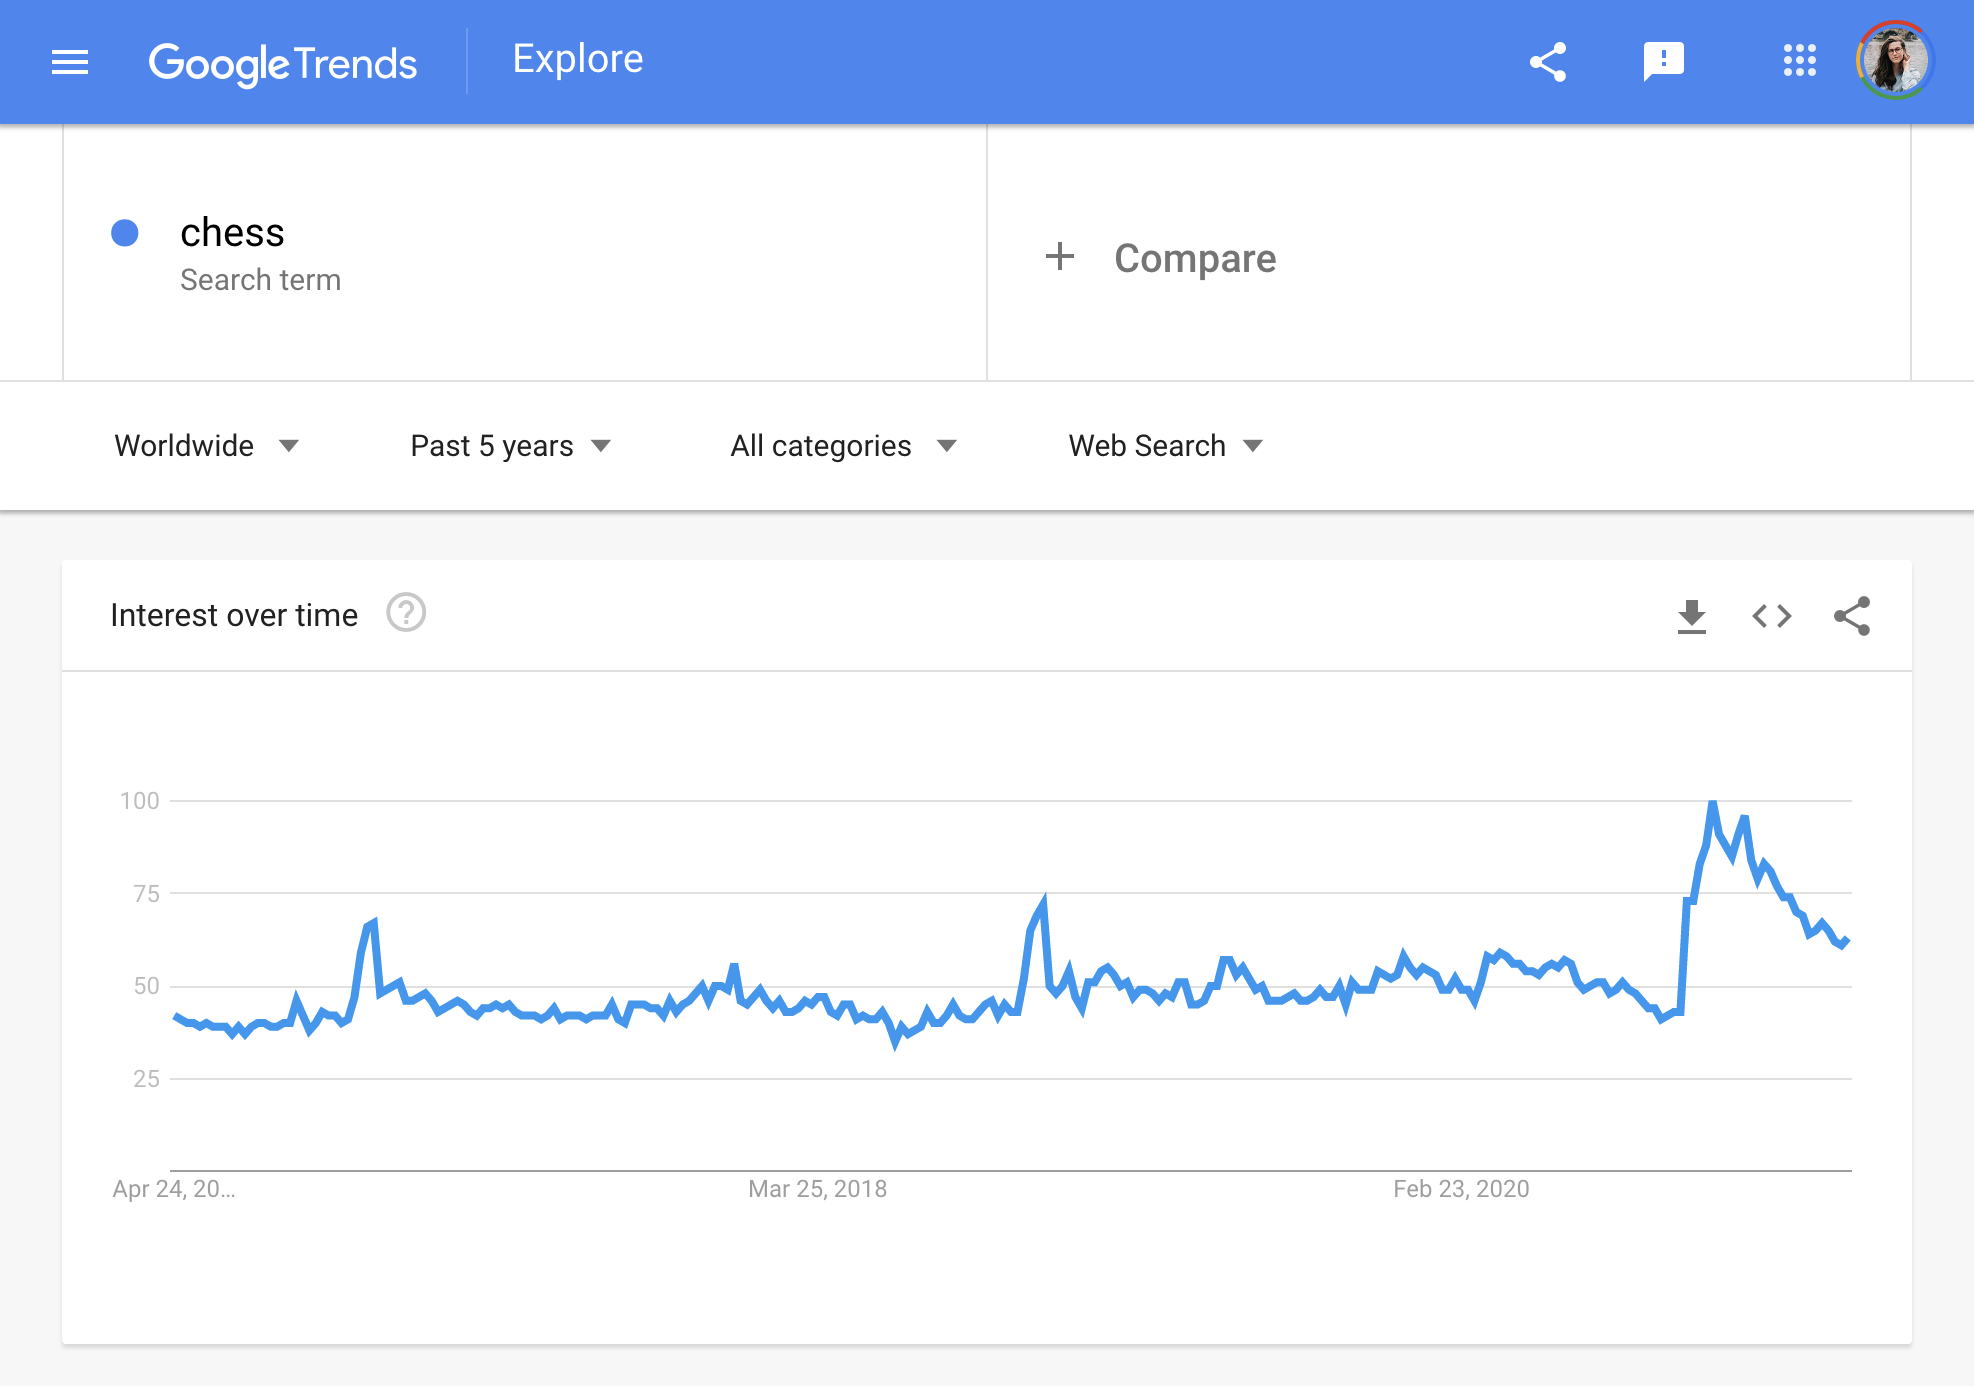Expand the Worldwide region dropdown
Screen dimensions: 1974x1386
(x=206, y=446)
